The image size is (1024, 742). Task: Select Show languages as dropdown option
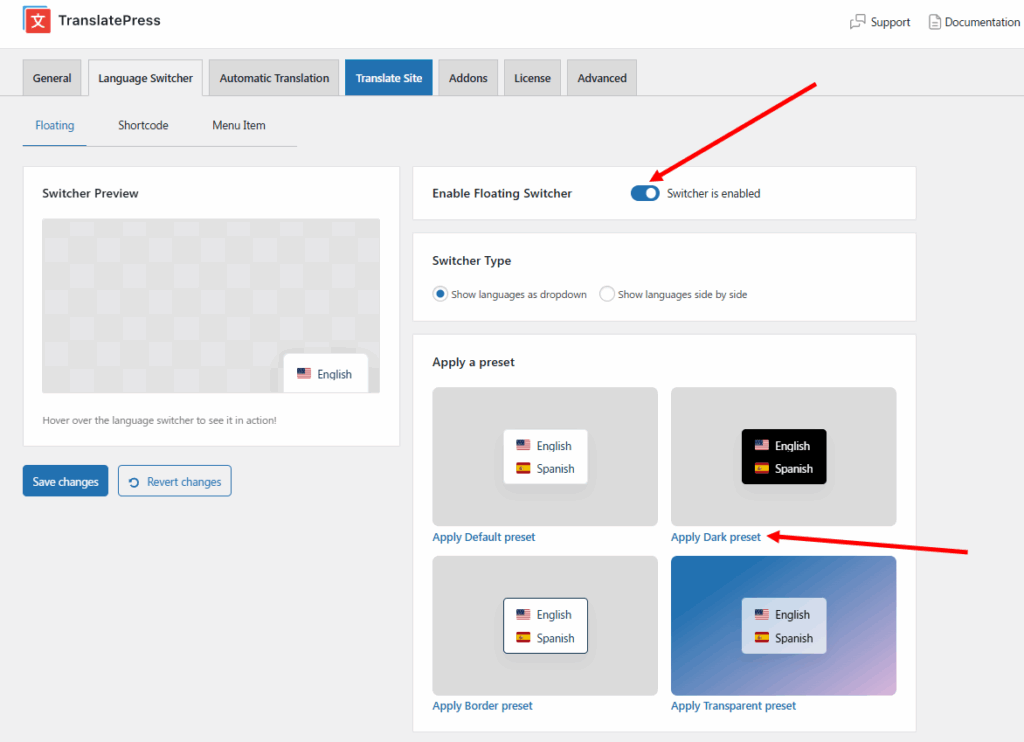[x=440, y=295]
